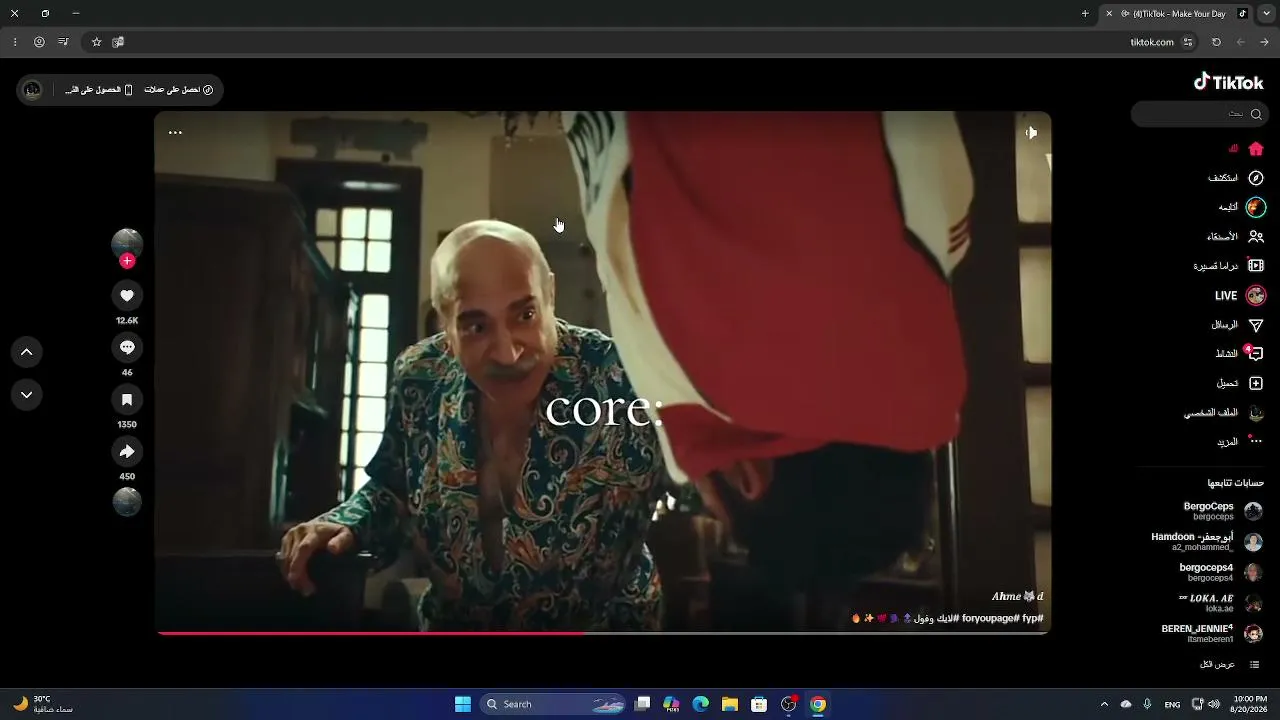Open the clock showing 10:00 PM

pos(1250,704)
